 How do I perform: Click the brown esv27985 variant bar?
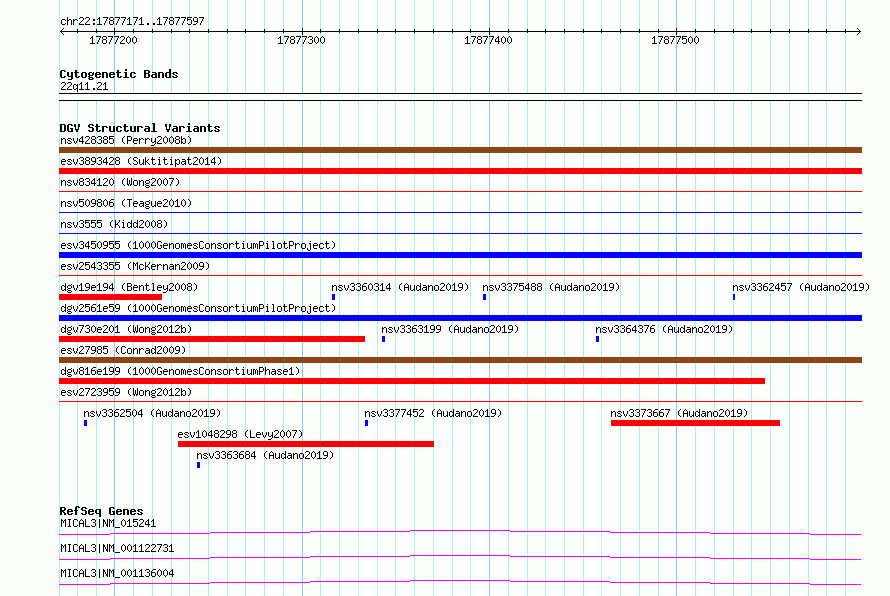pos(460,360)
